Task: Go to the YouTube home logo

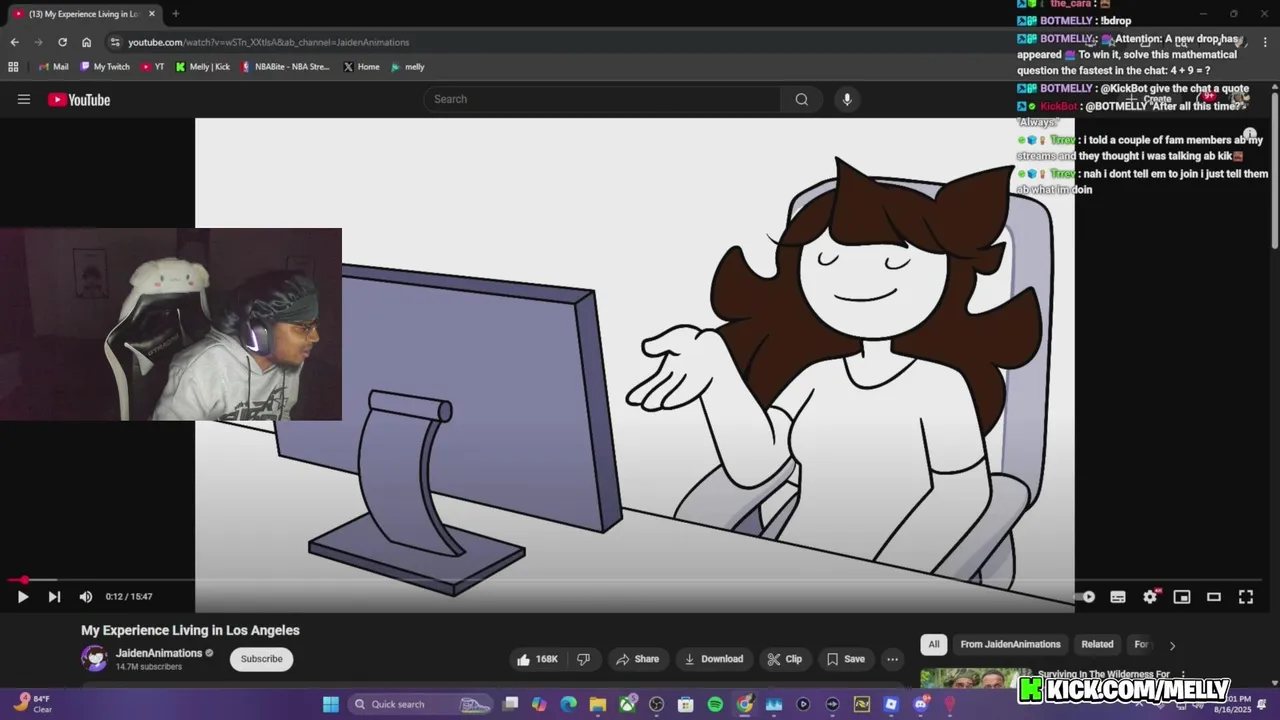Action: point(79,99)
